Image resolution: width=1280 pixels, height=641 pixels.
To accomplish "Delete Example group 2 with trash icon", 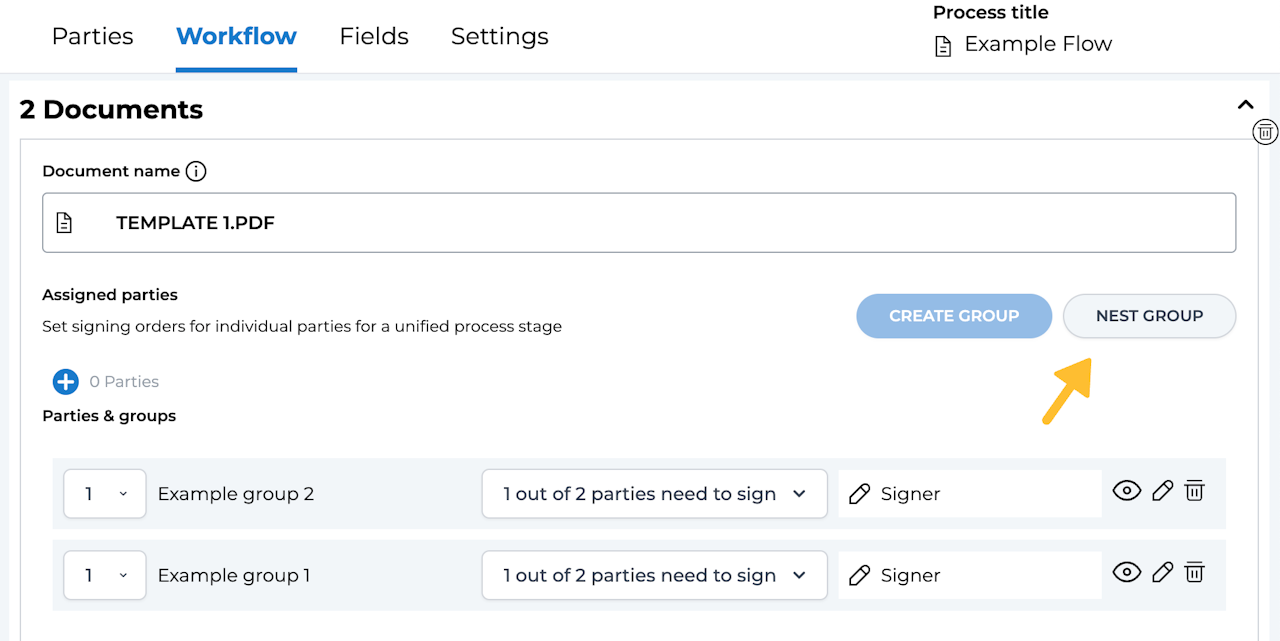I will click(x=1194, y=490).
